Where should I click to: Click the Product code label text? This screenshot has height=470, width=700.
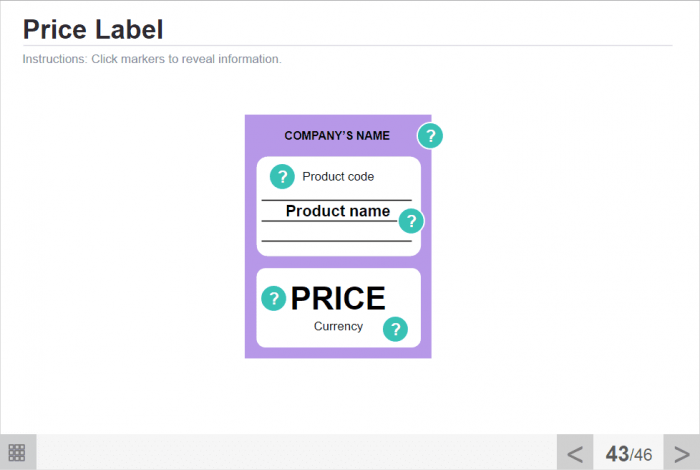pos(338,177)
